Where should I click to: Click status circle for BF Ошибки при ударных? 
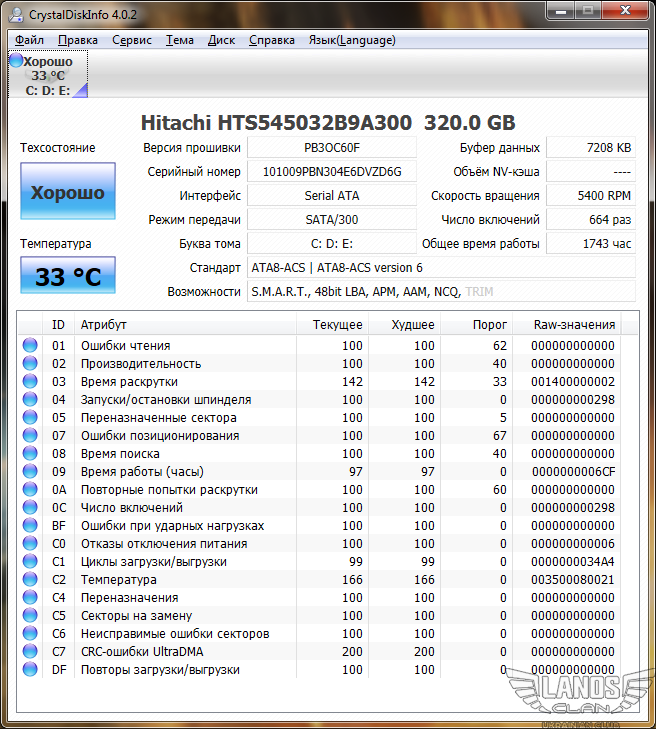[30, 525]
